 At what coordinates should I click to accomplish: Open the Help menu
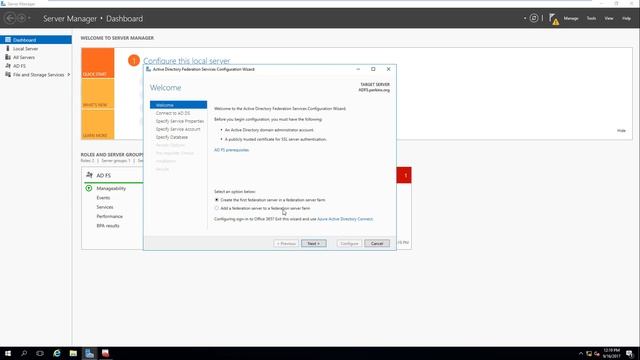(x=626, y=18)
